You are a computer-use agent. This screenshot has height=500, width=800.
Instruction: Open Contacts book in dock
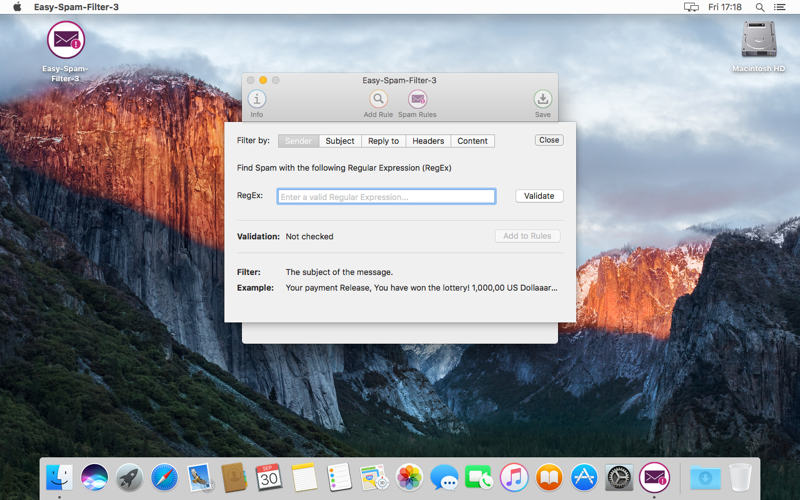(x=234, y=478)
